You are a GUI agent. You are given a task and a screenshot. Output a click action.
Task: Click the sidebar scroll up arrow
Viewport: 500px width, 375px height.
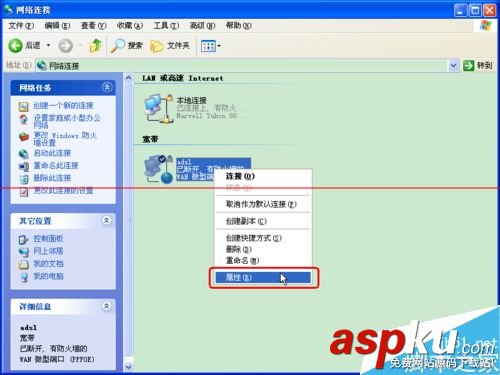(128, 78)
